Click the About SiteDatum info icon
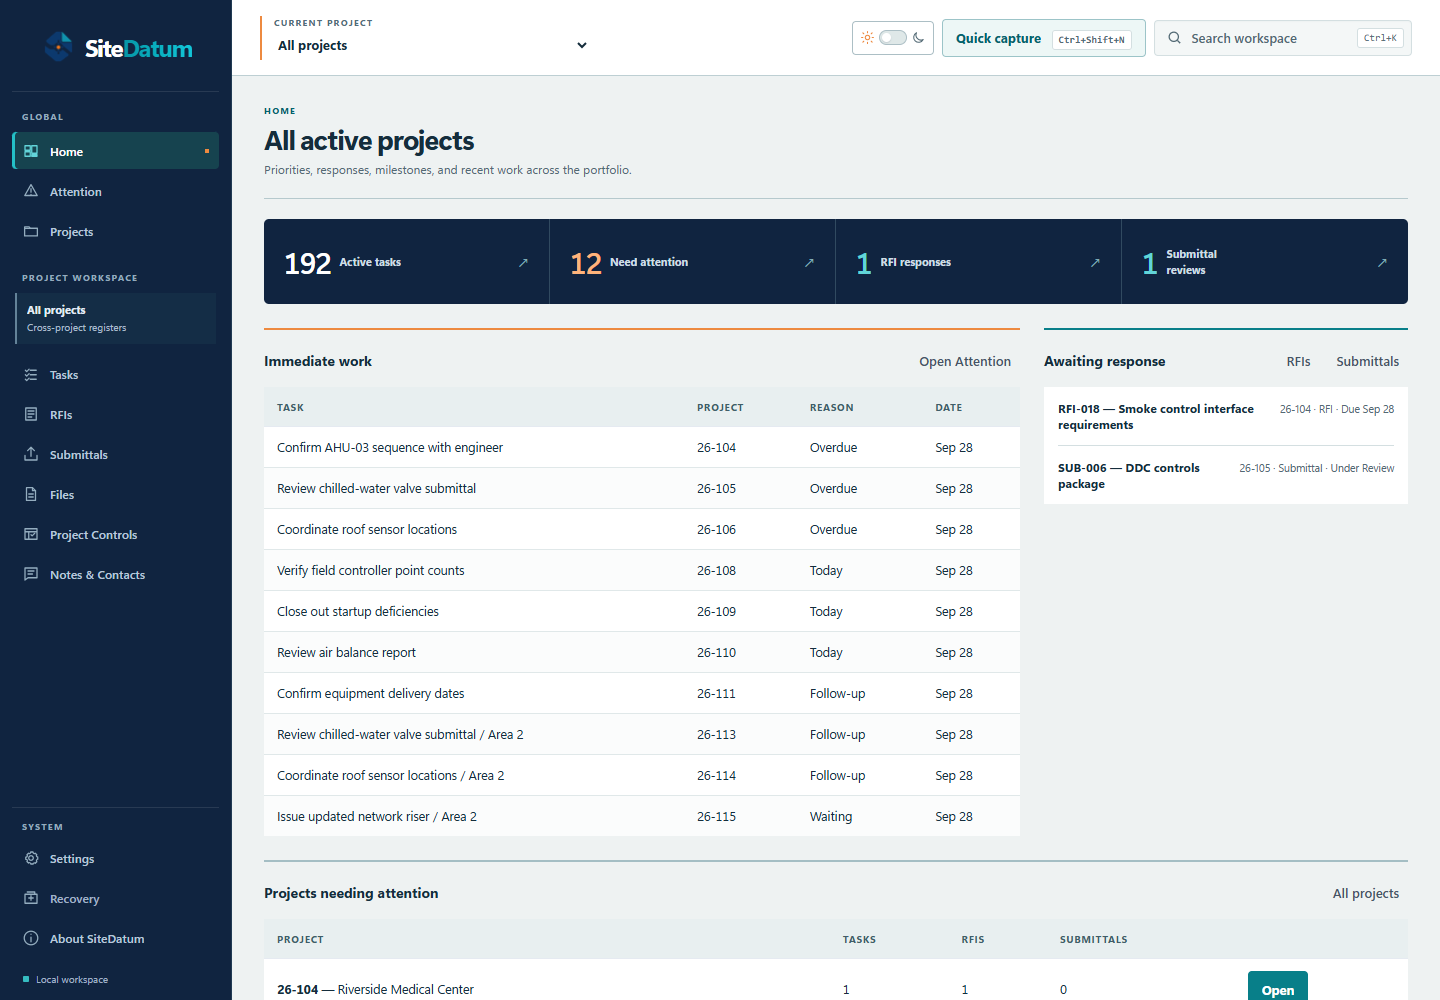Screen dimensions: 1440x1000 (31, 938)
